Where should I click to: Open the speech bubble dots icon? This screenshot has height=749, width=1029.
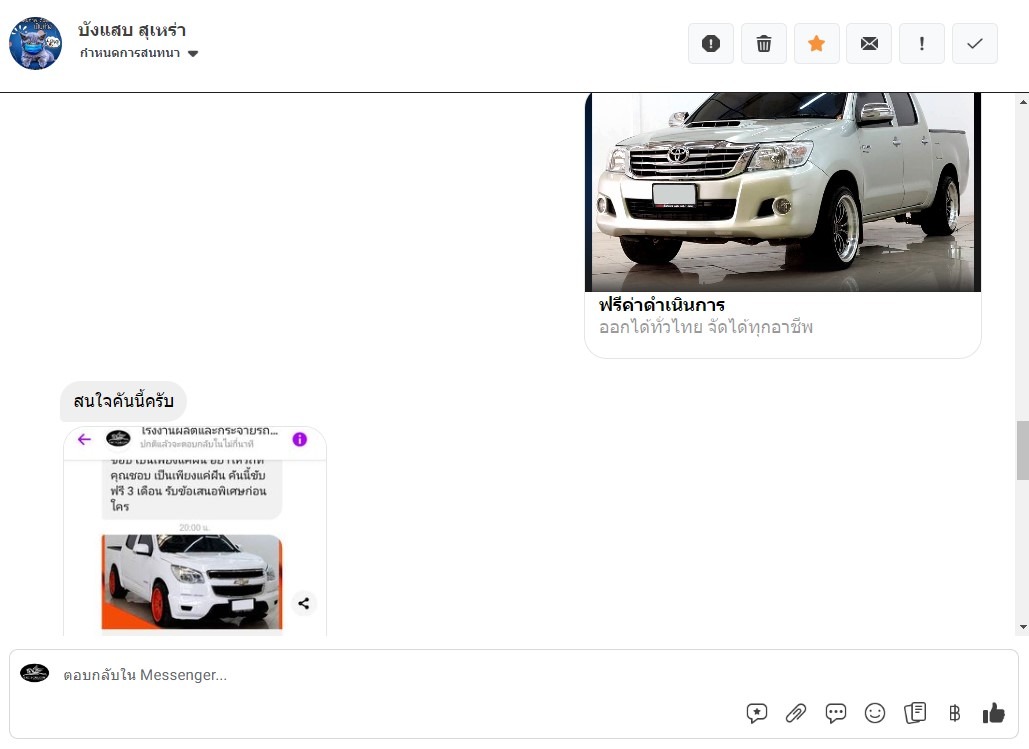click(x=836, y=713)
